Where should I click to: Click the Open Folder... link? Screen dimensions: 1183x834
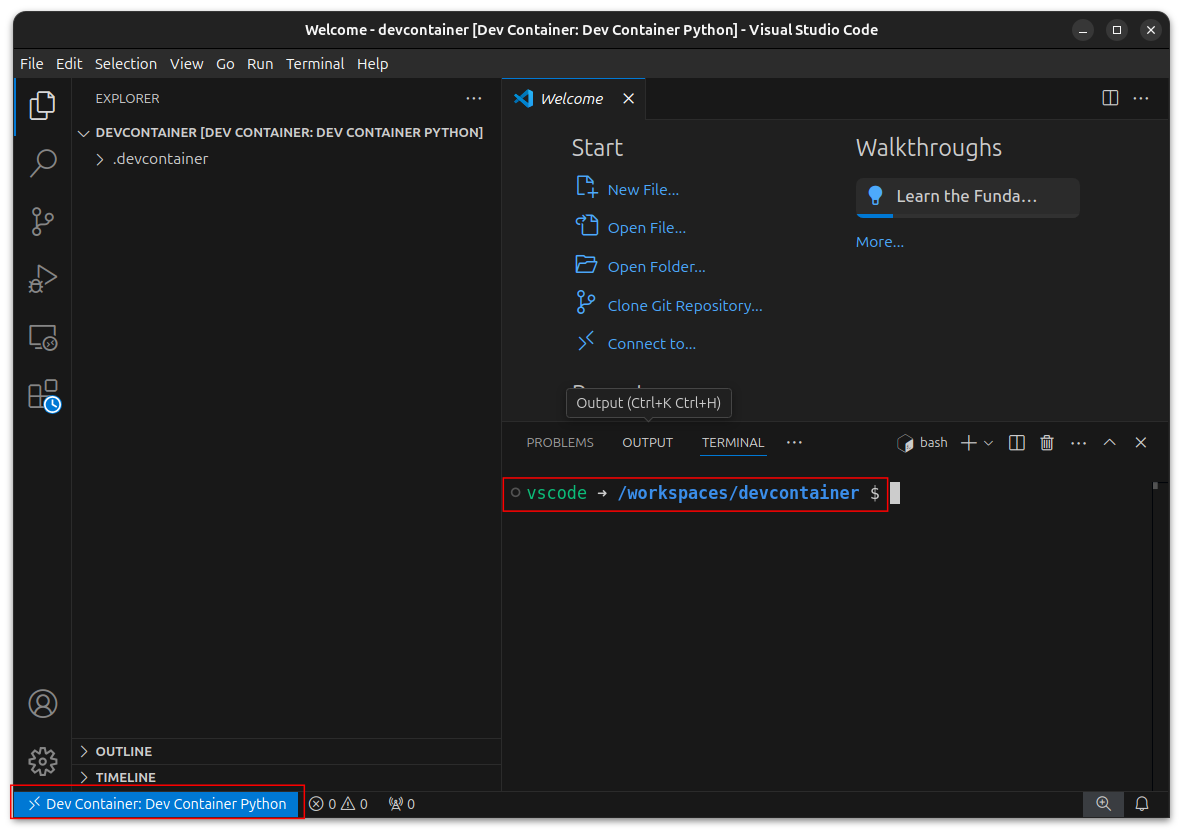click(656, 267)
